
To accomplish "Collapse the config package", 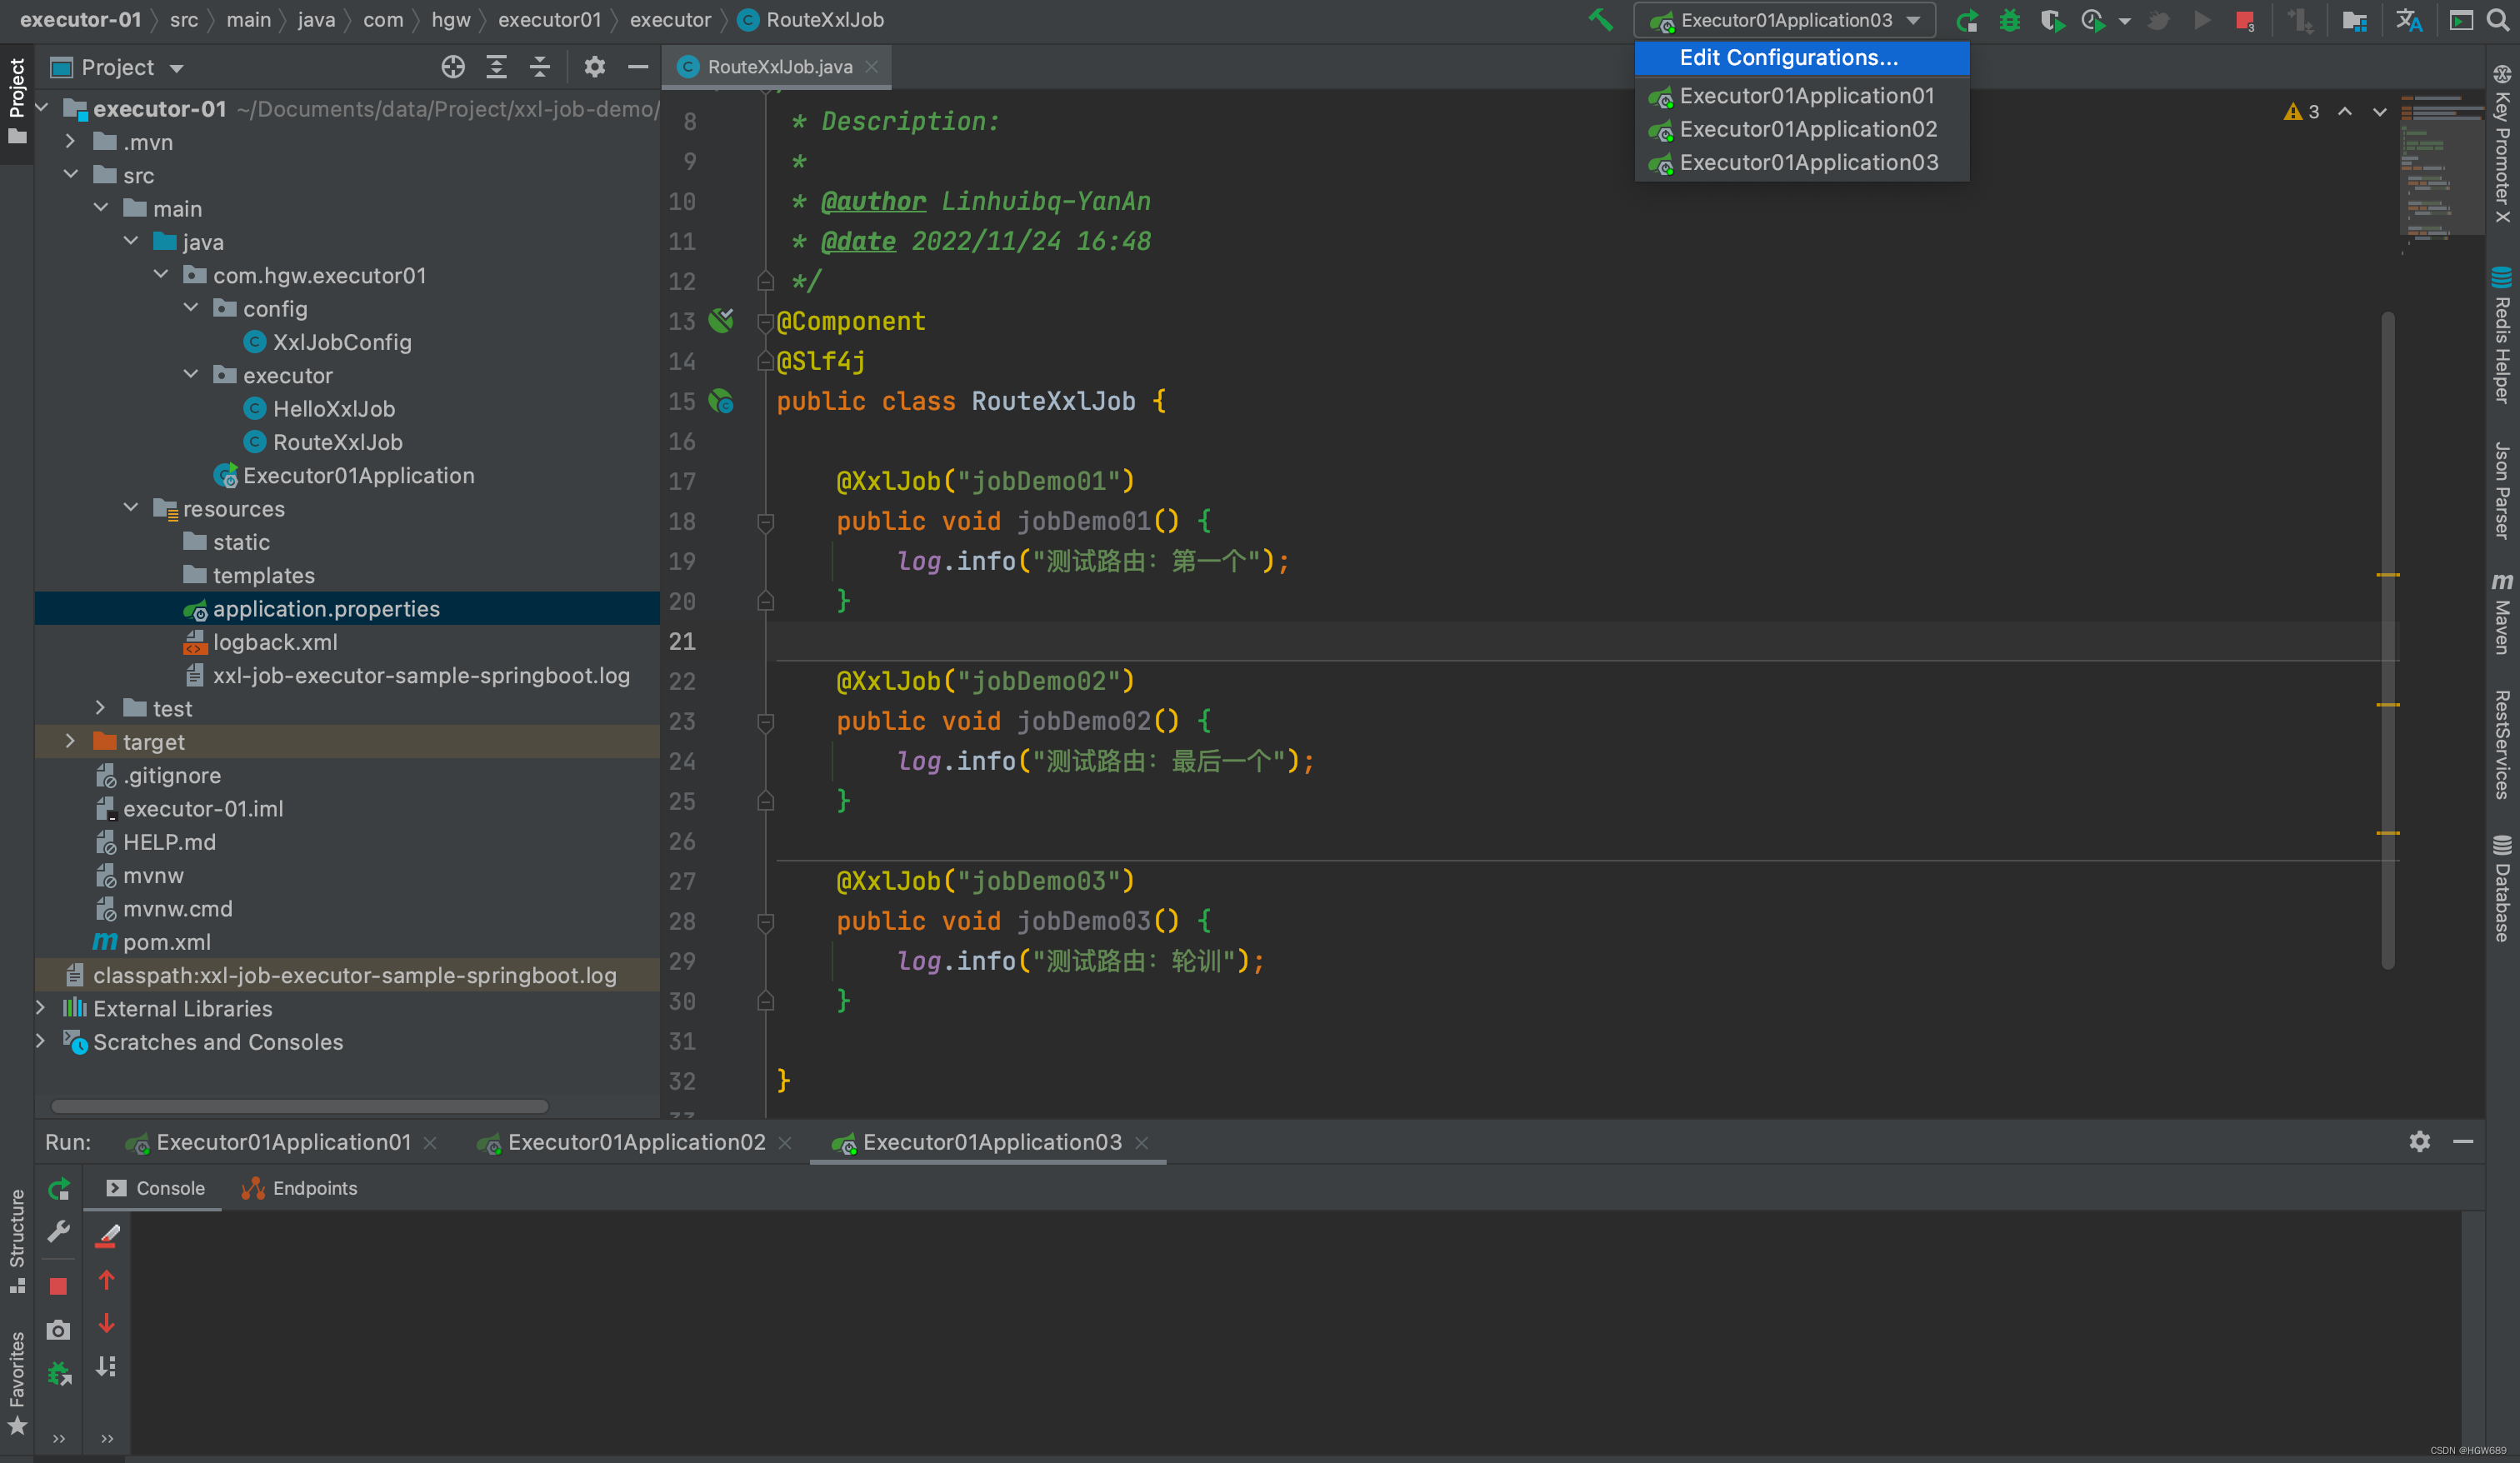I will [191, 308].
